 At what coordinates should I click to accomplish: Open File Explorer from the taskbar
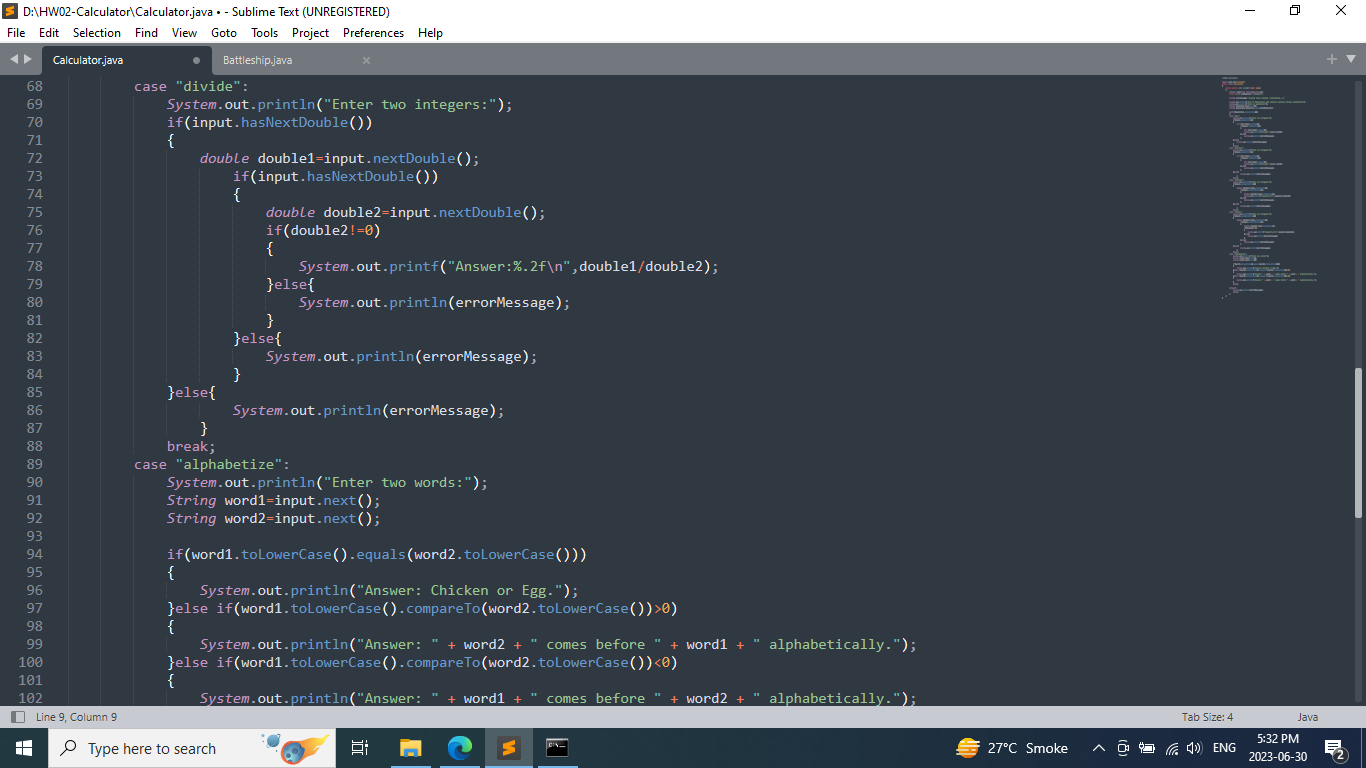410,748
